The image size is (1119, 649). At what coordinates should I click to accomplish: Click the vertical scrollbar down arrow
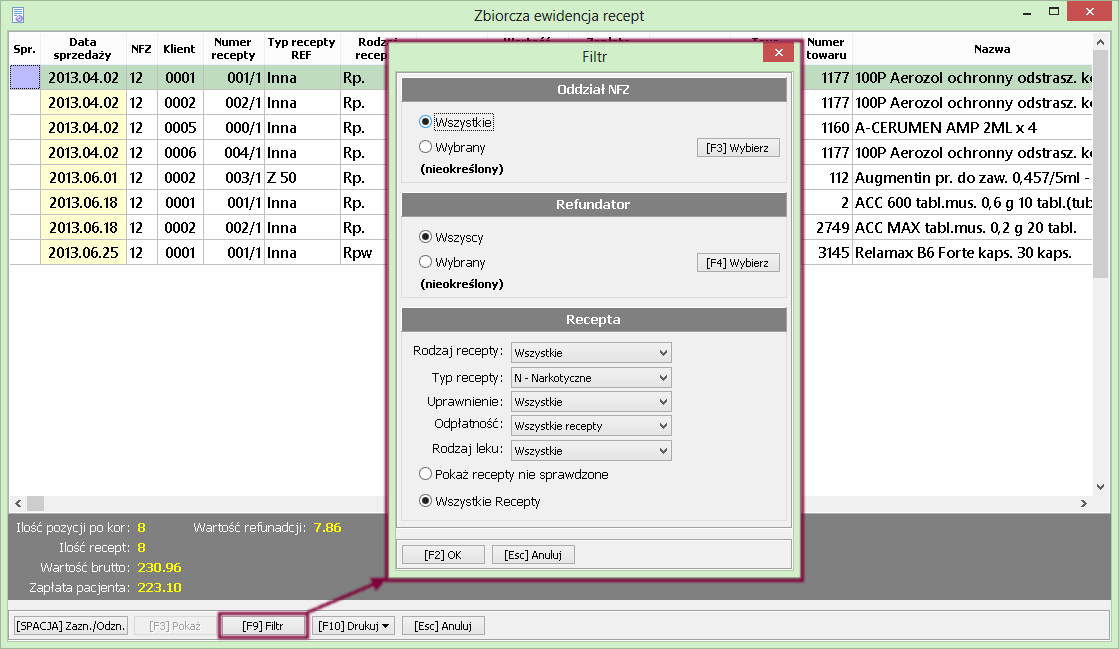(1100, 487)
